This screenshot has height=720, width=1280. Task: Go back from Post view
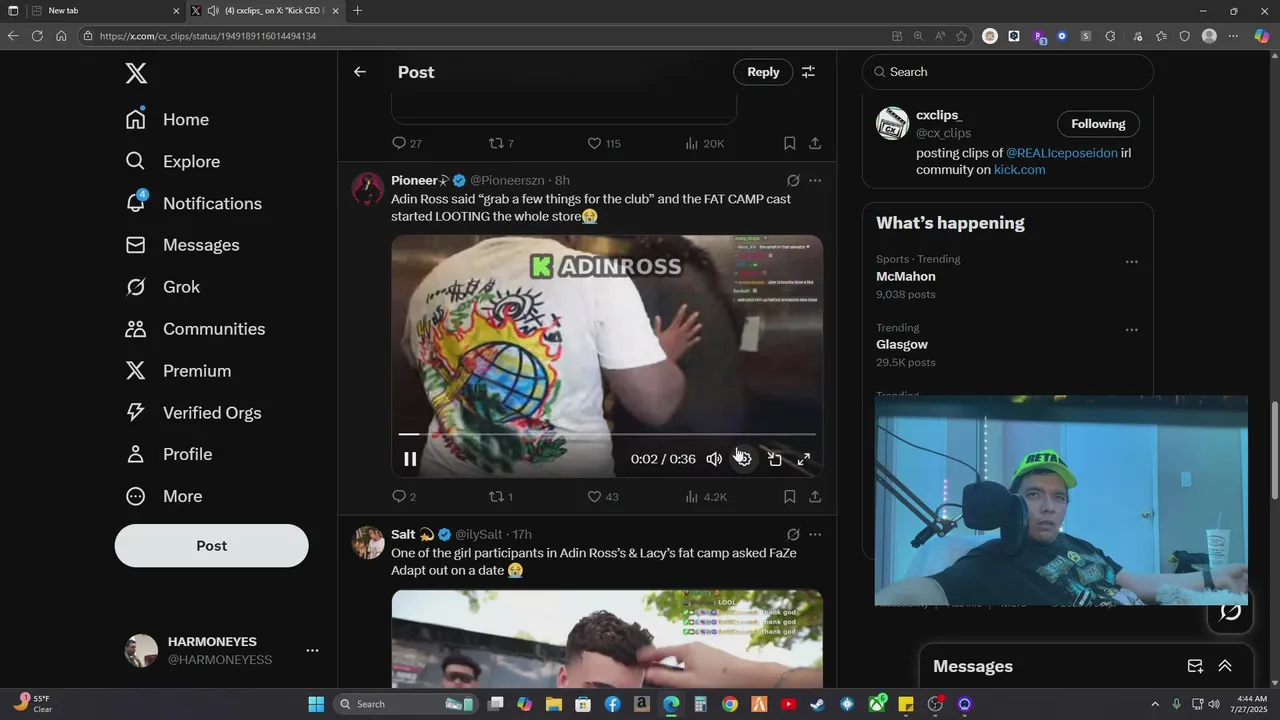click(x=360, y=72)
